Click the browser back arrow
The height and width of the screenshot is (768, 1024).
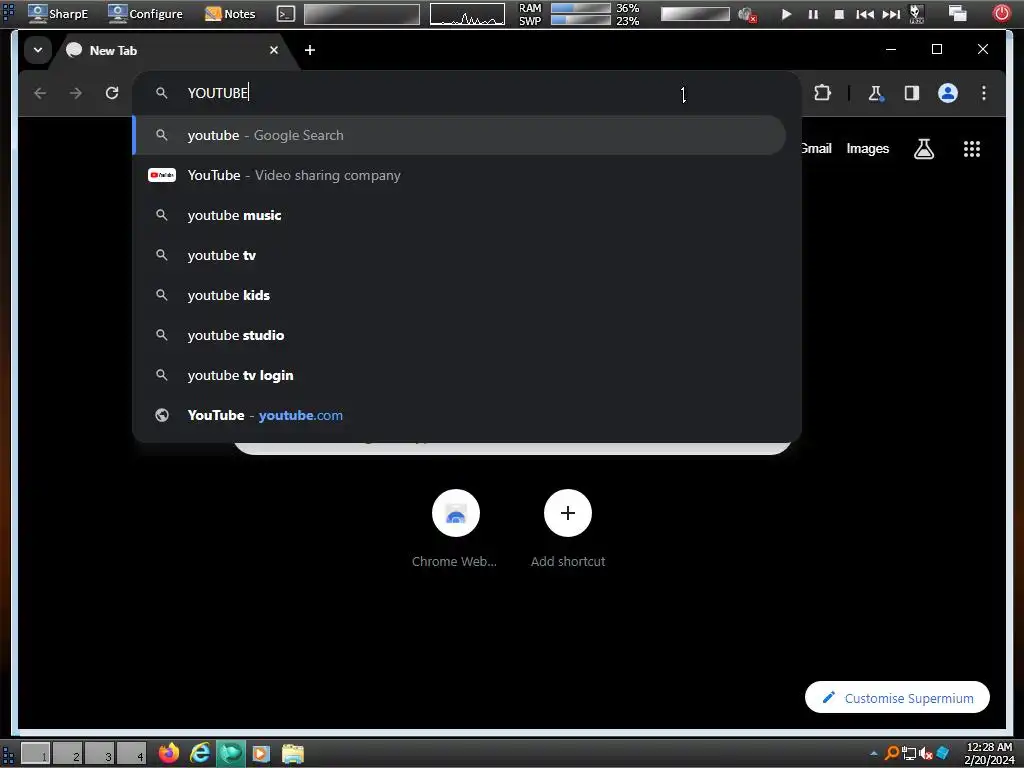(x=40, y=93)
